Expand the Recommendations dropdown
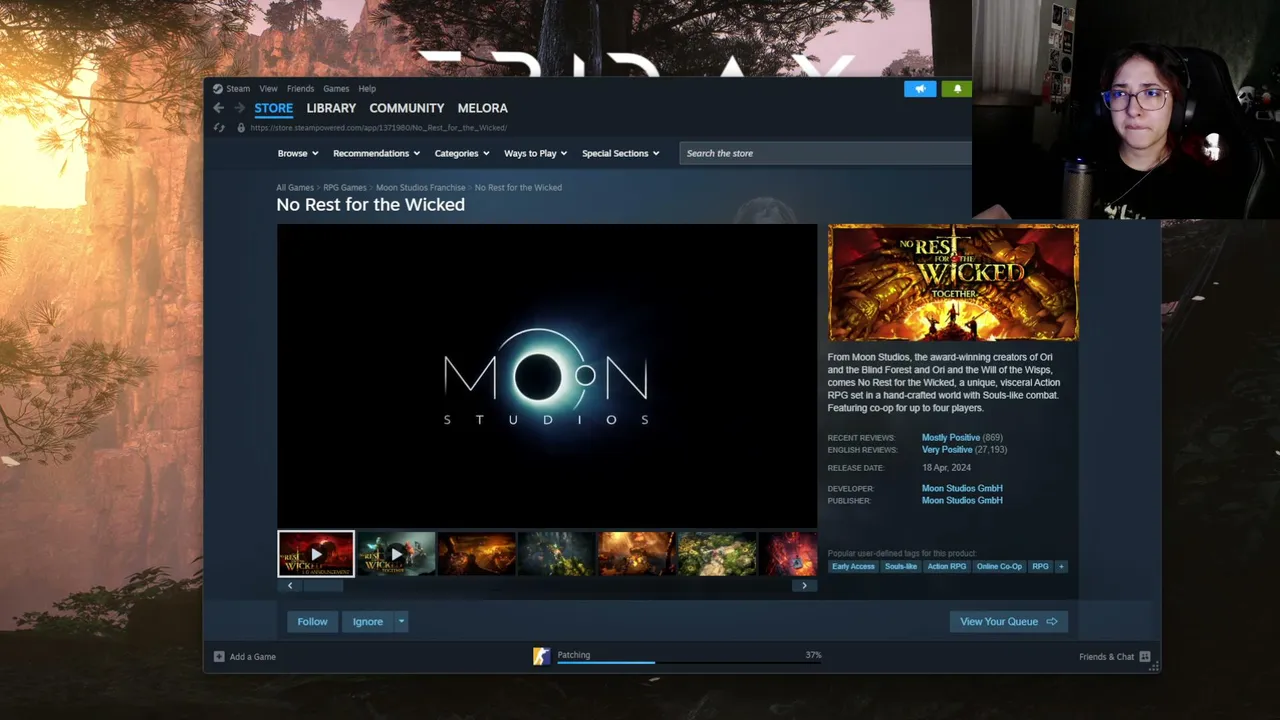This screenshot has height=720, width=1280. (376, 153)
